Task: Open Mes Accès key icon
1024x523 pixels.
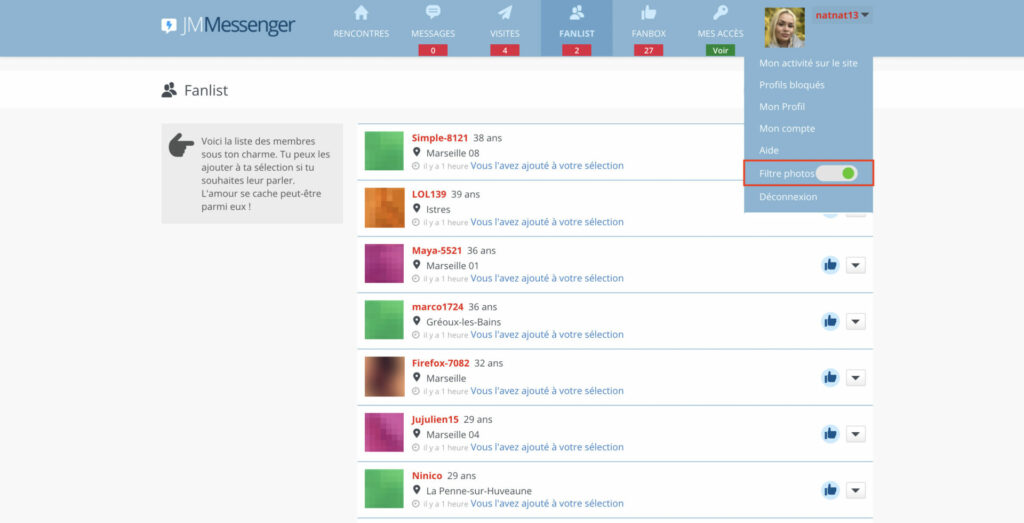Action: pyautogui.click(x=720, y=12)
